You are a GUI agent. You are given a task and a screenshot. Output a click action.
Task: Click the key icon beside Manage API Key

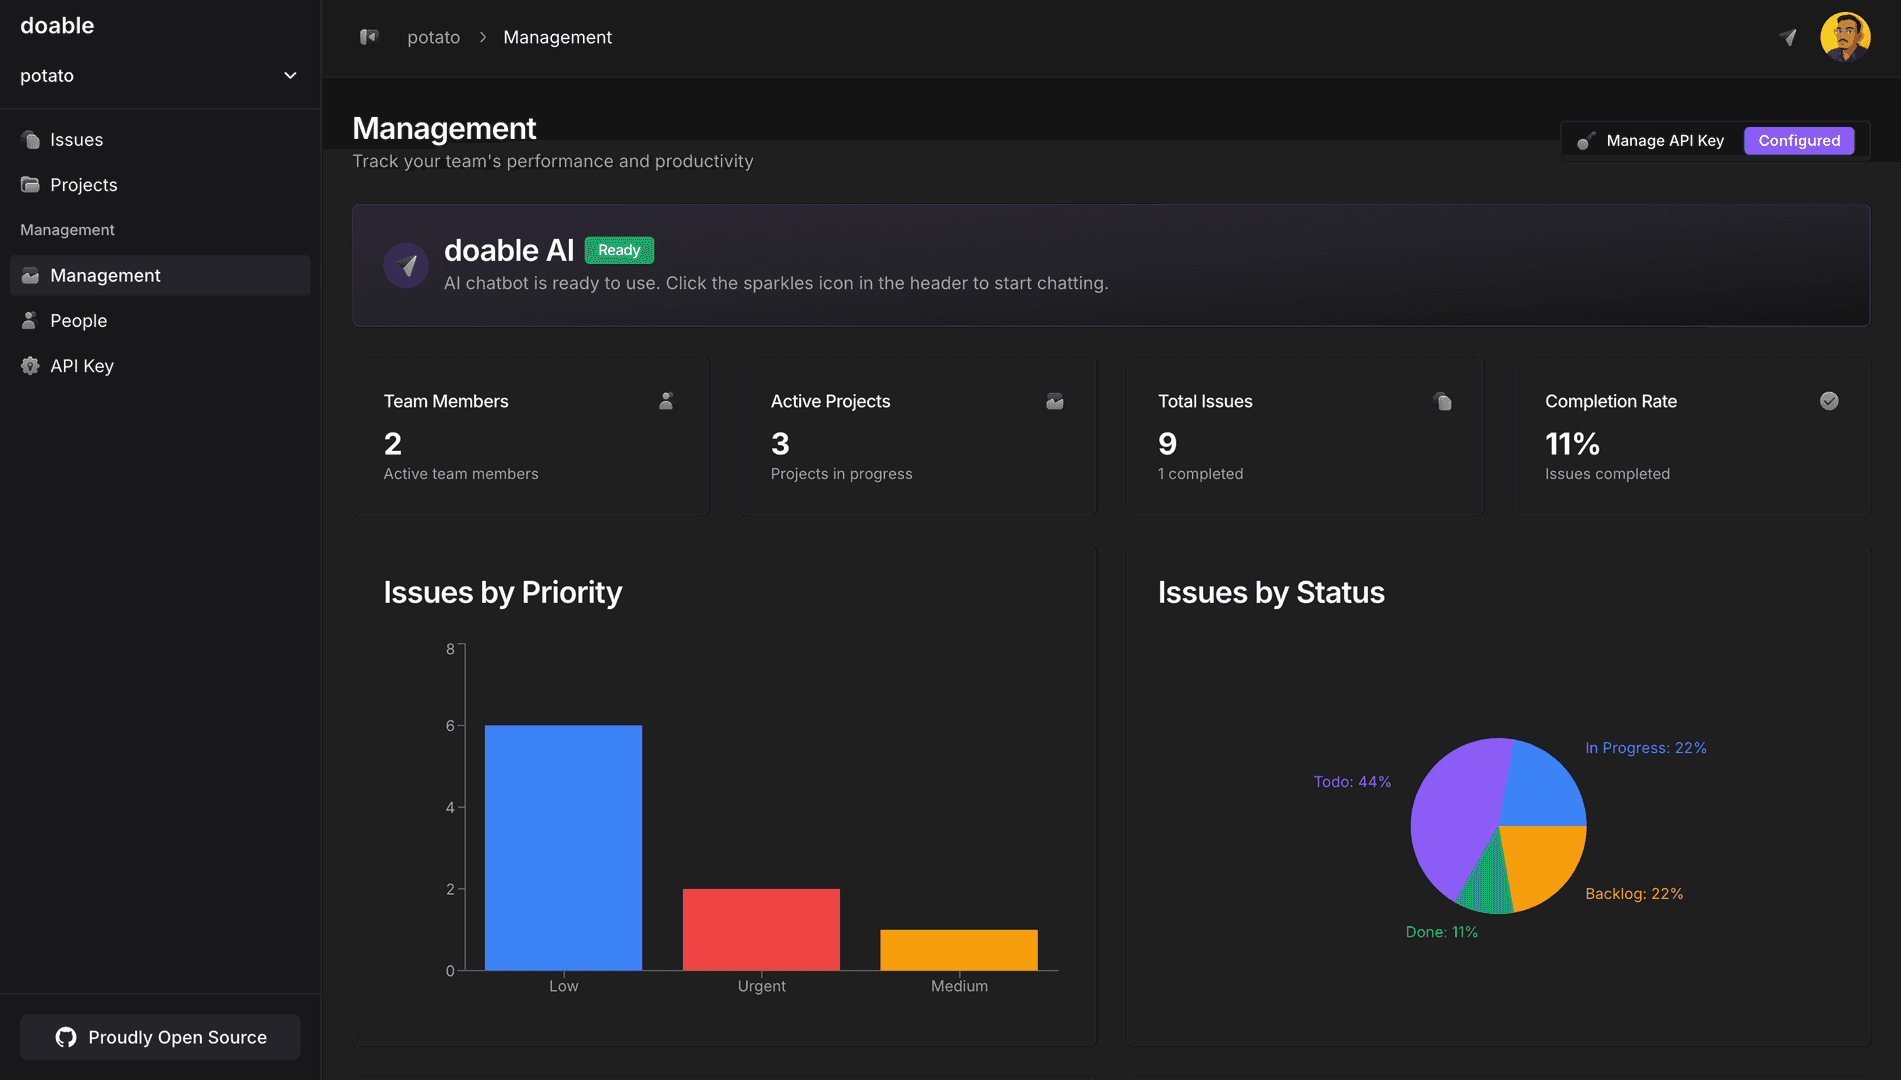(x=1585, y=141)
